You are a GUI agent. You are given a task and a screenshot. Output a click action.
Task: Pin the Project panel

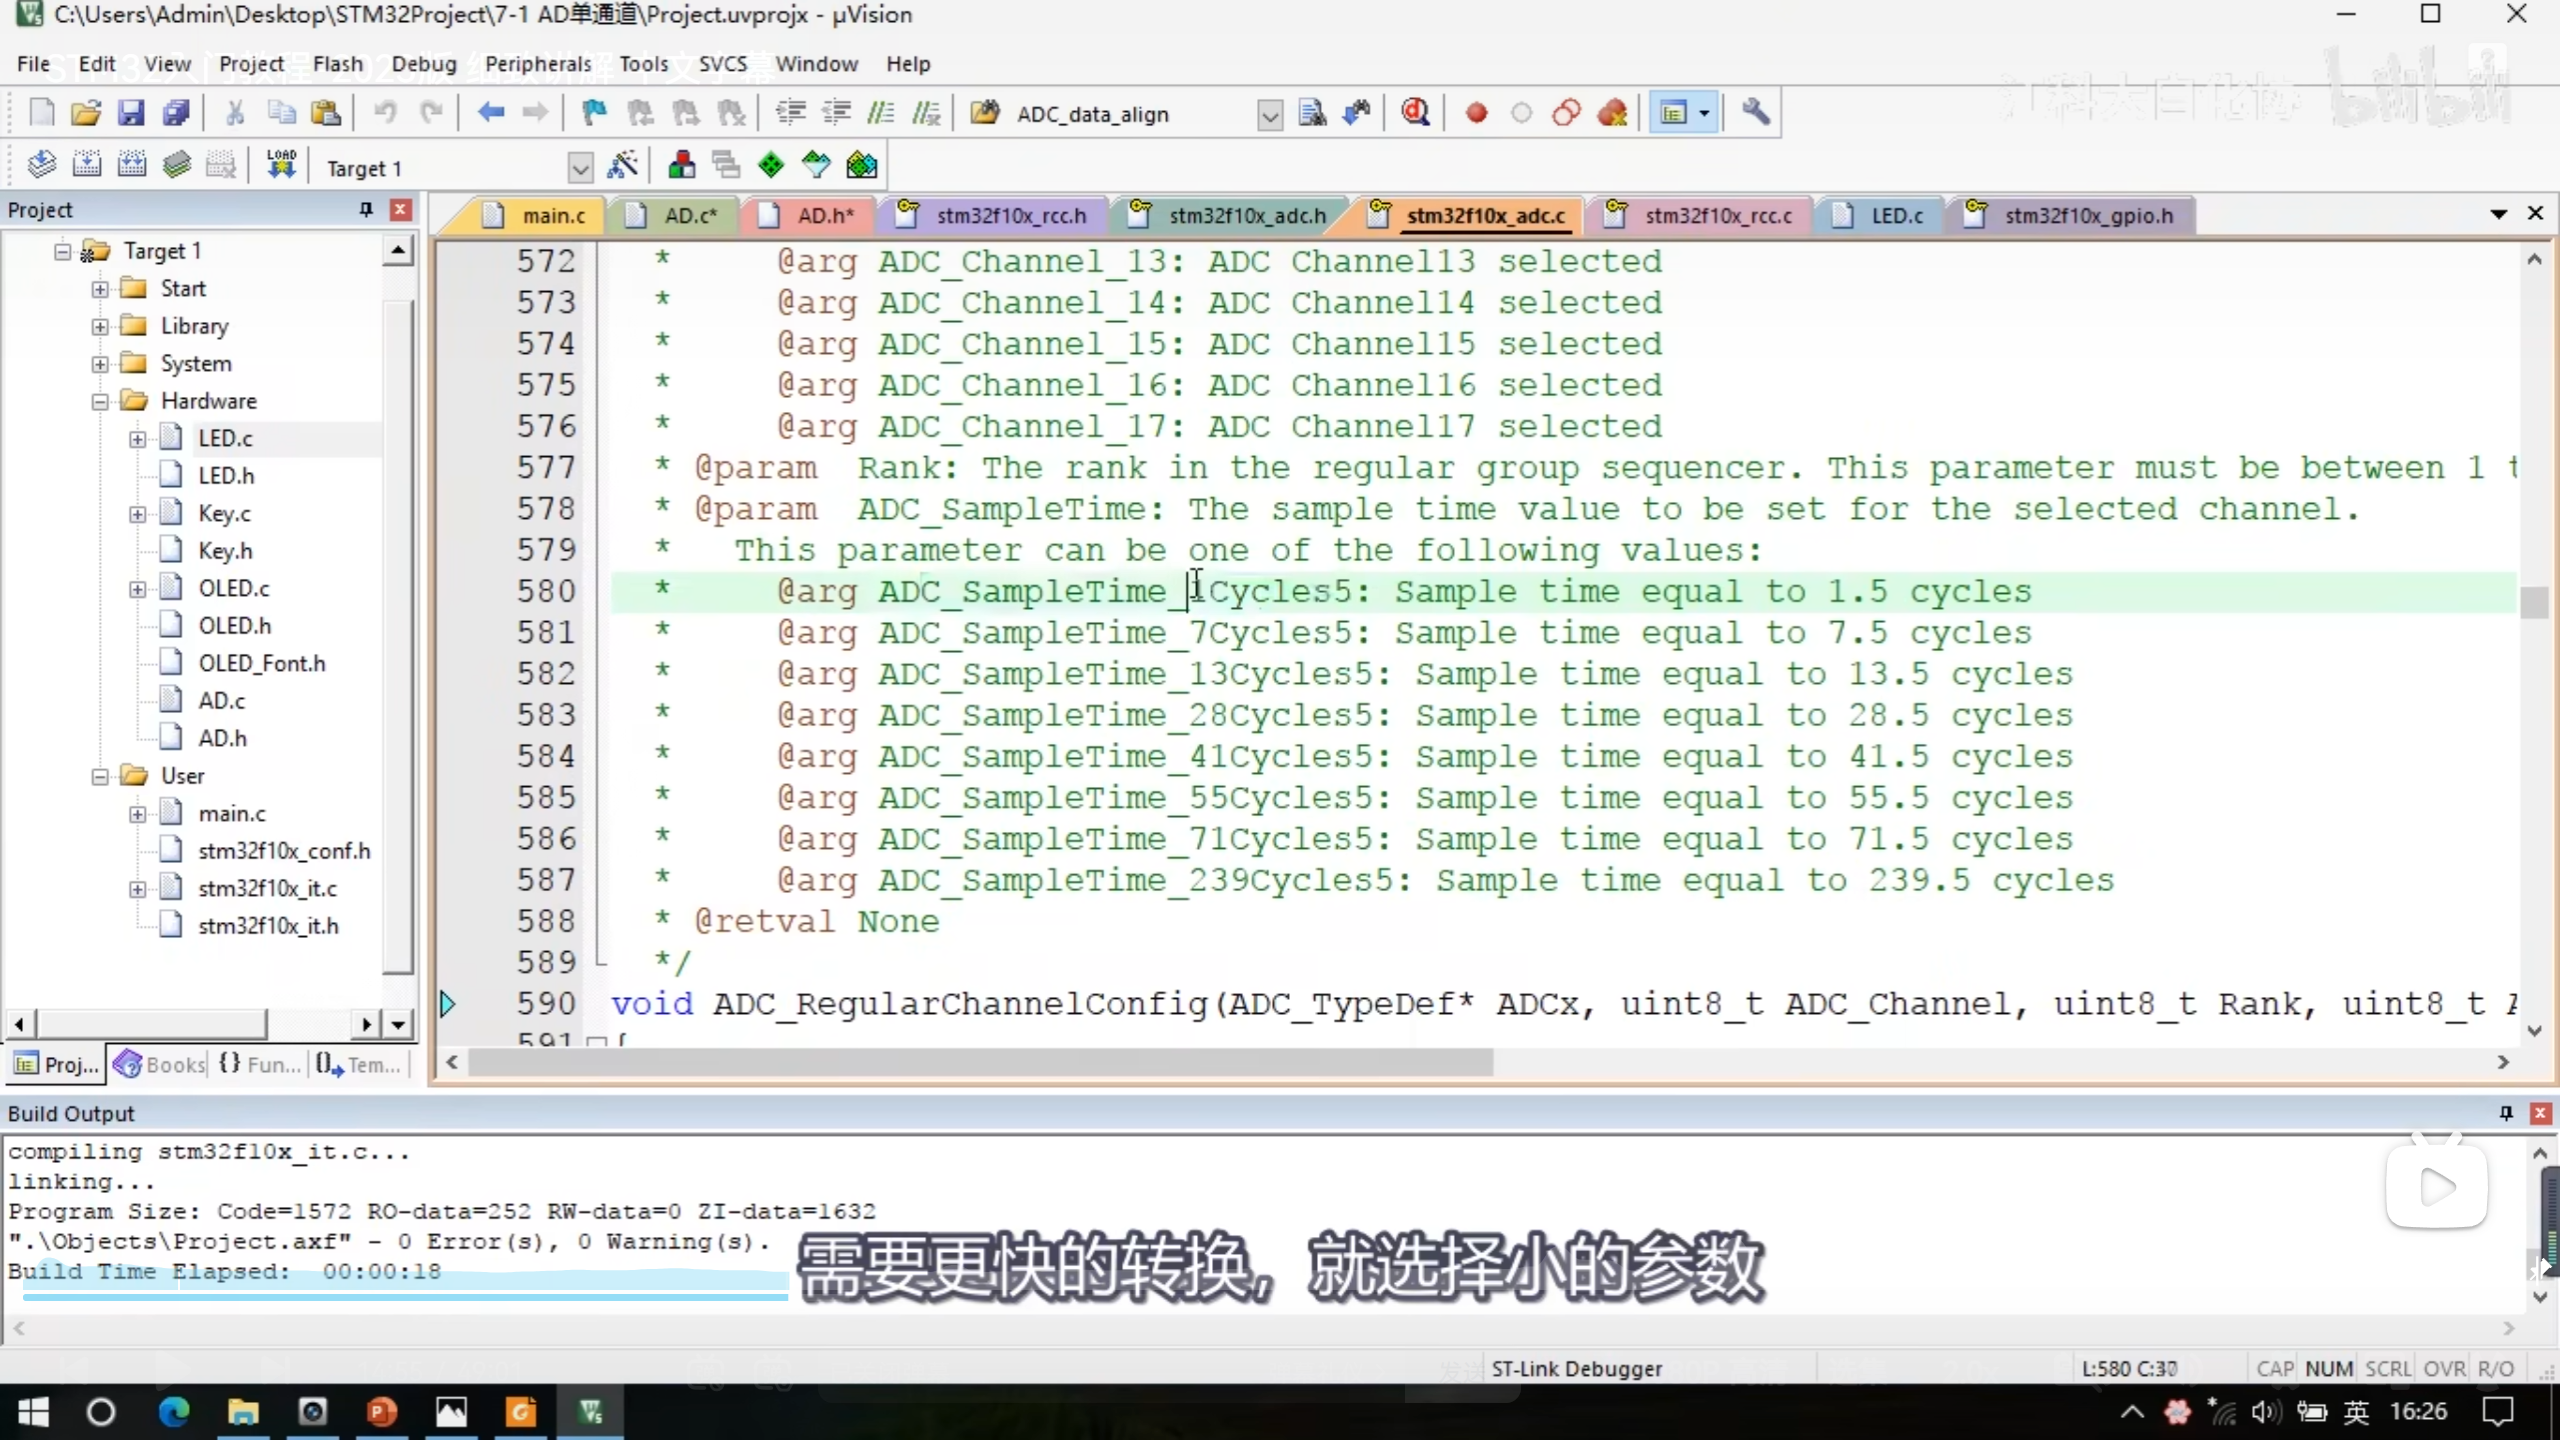coord(366,209)
